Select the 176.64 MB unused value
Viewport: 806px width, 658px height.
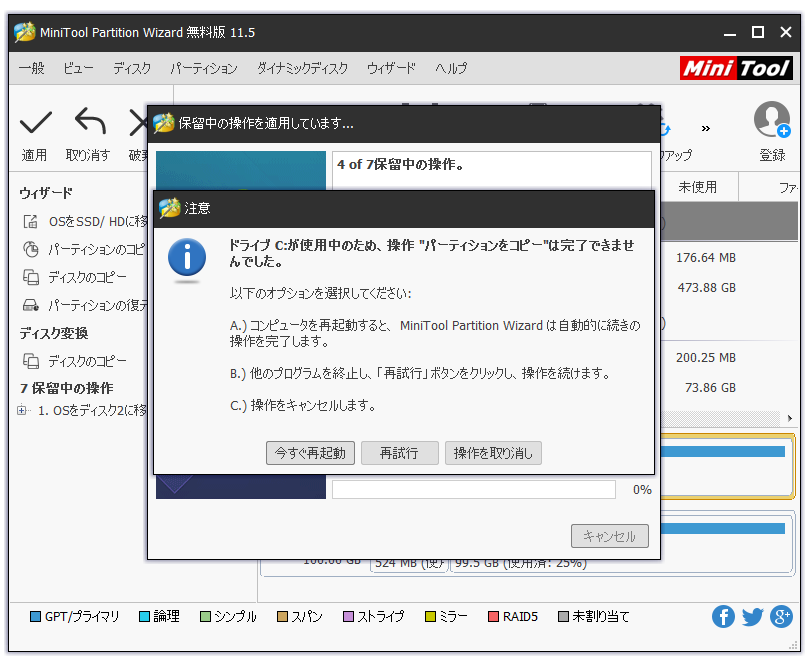706,258
